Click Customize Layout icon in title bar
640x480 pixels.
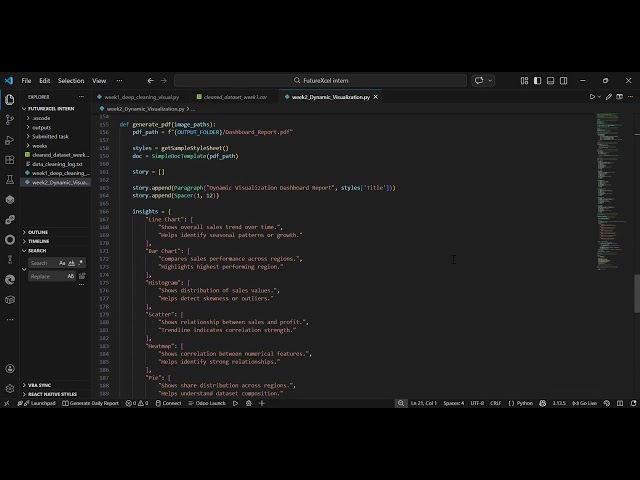click(524, 81)
